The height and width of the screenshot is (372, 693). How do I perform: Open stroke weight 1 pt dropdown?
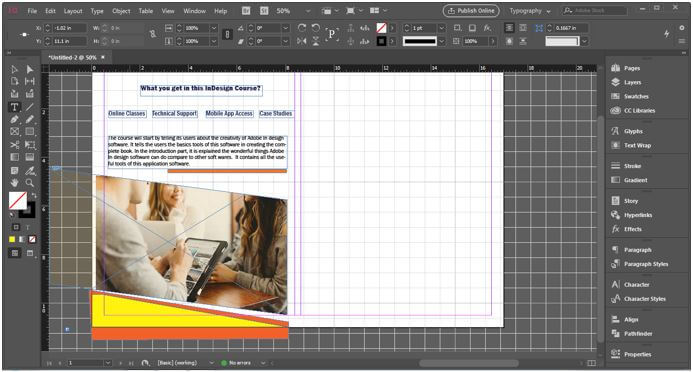pos(441,28)
